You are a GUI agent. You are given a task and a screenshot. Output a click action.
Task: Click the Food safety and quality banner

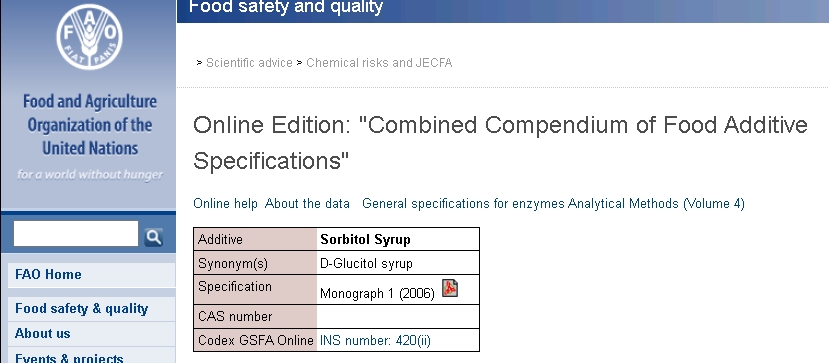(x=286, y=7)
